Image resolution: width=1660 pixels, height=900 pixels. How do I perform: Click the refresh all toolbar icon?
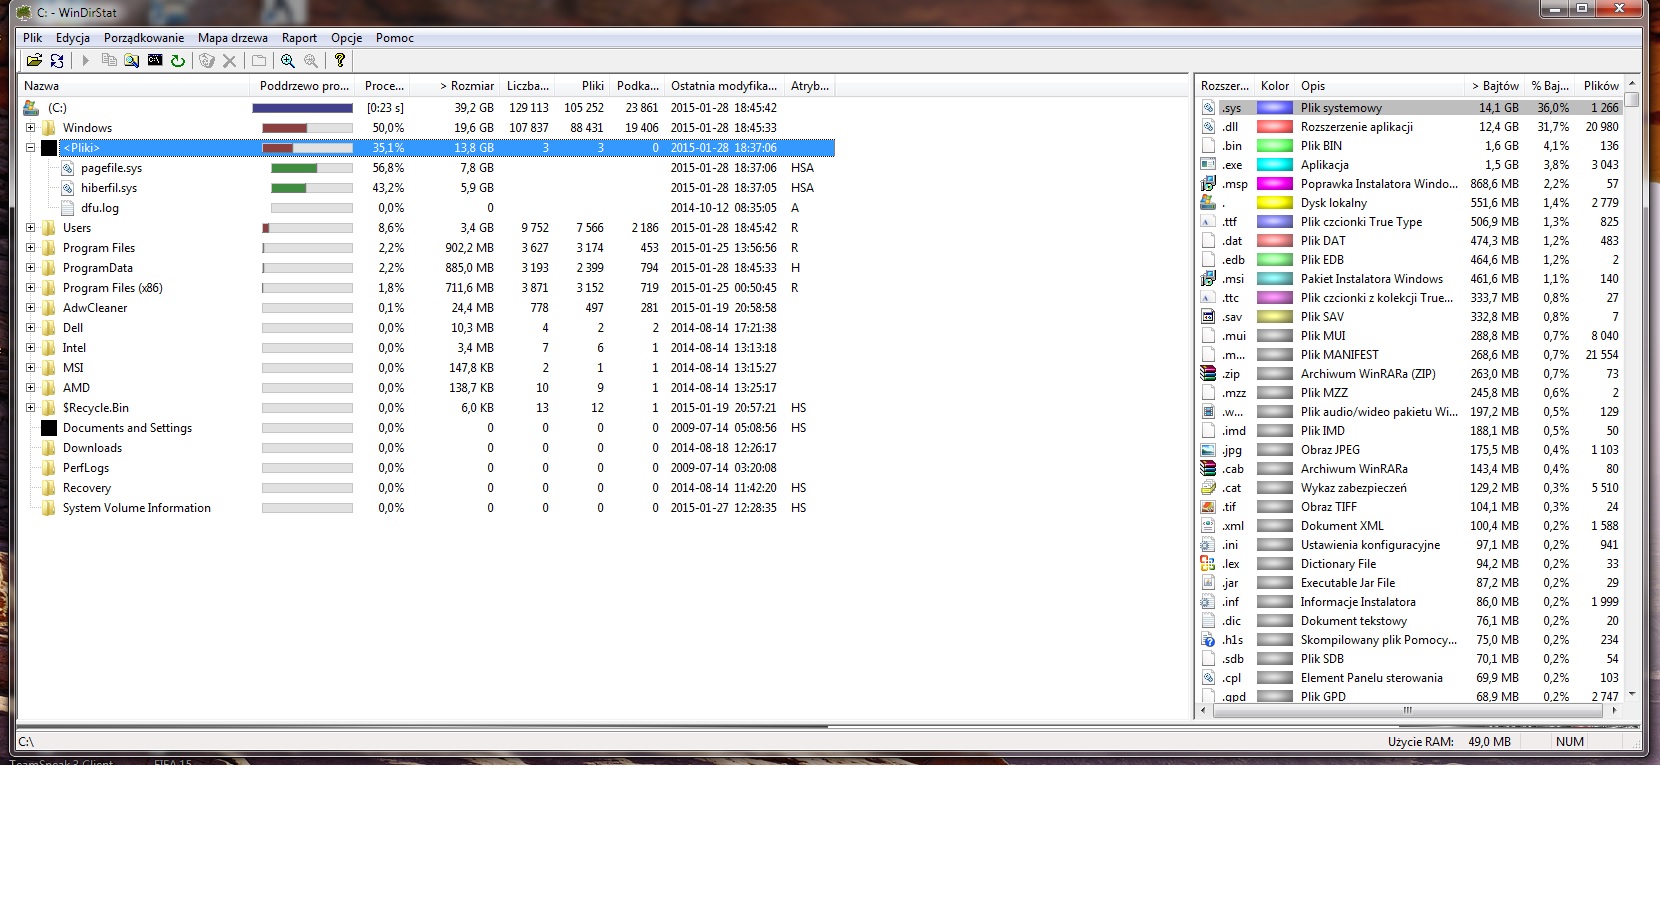tap(57, 61)
